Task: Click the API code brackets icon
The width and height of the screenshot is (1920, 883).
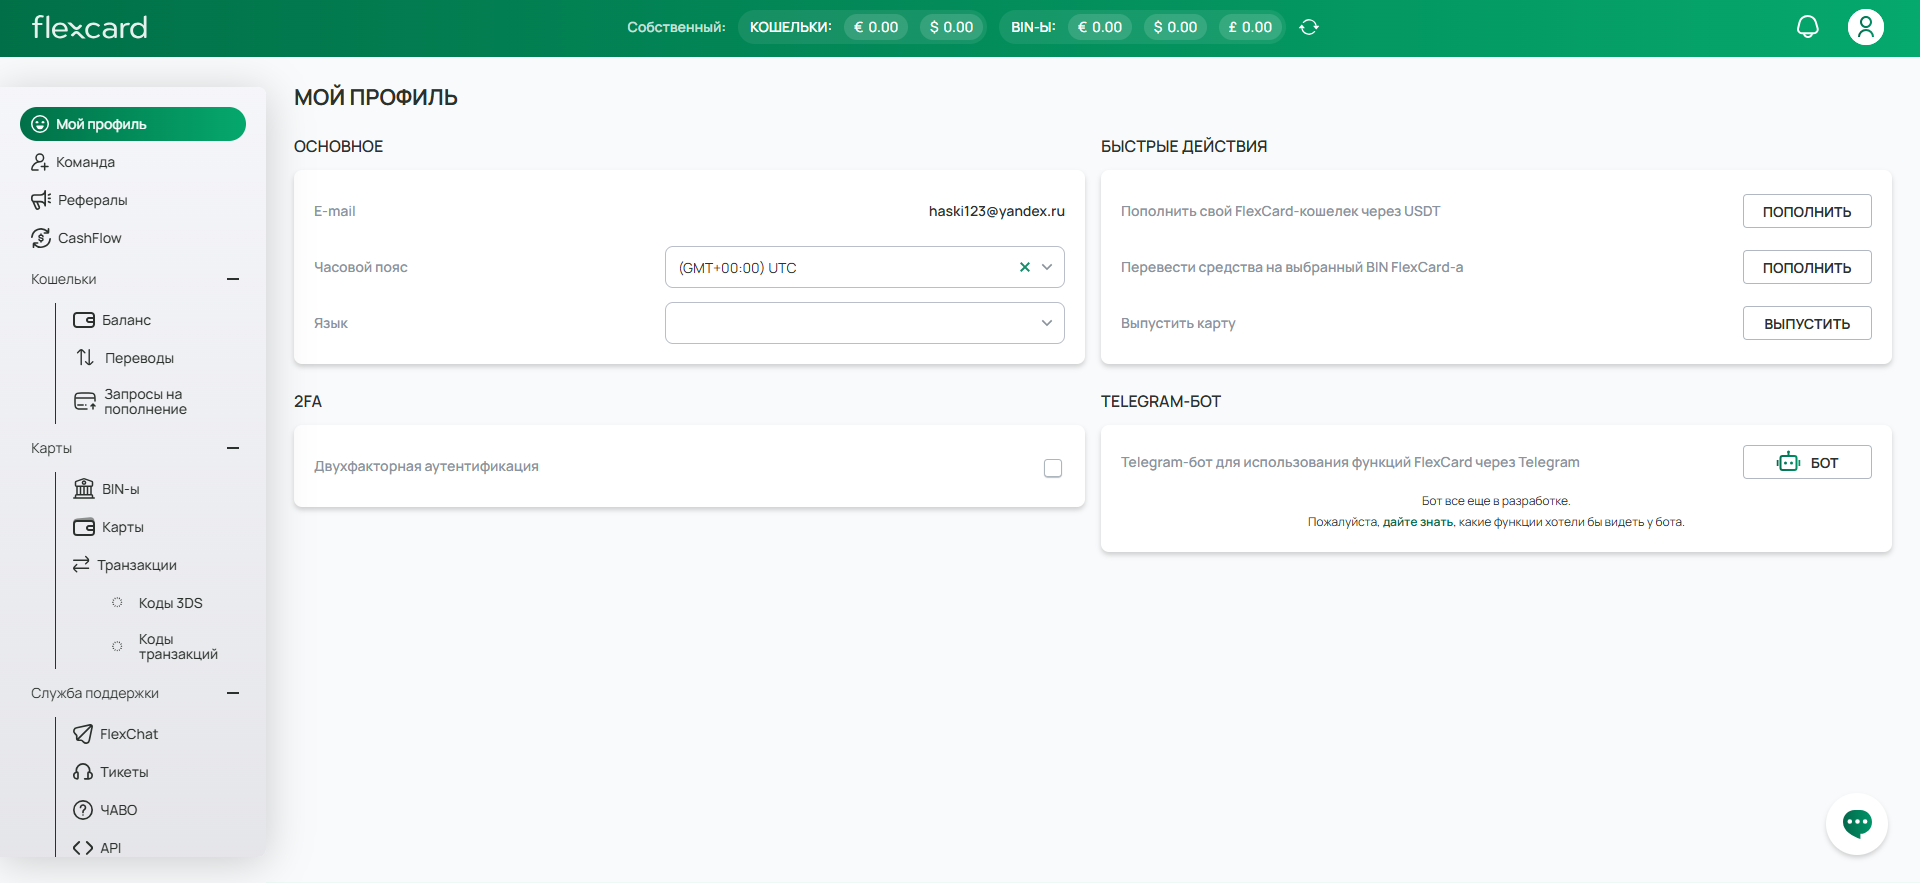Action: pyautogui.click(x=83, y=848)
